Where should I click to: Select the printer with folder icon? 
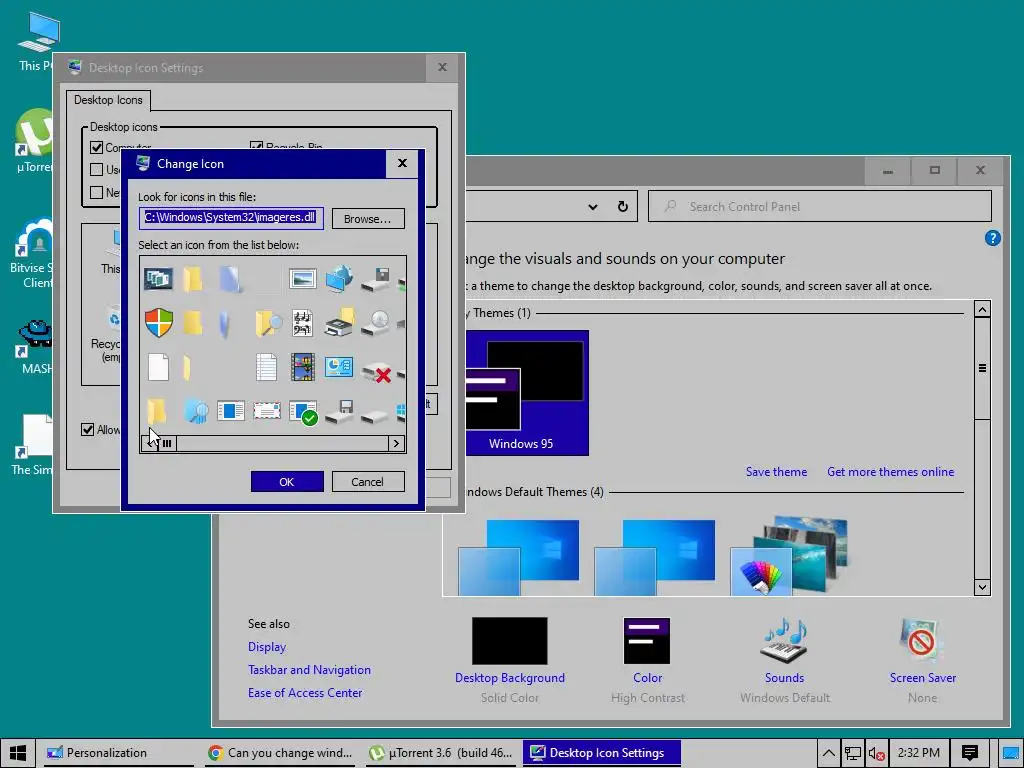click(339, 322)
